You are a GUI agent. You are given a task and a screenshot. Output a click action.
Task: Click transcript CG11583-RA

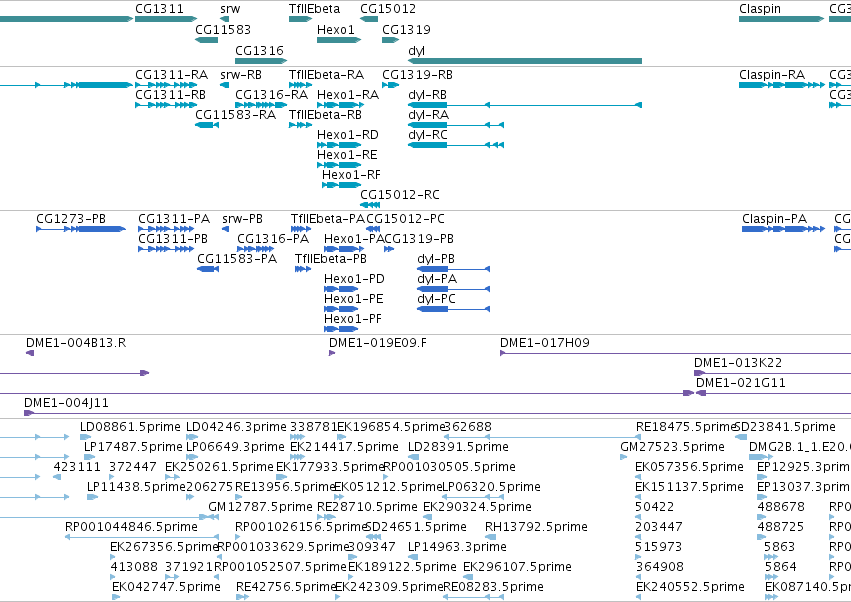pyautogui.click(x=236, y=115)
